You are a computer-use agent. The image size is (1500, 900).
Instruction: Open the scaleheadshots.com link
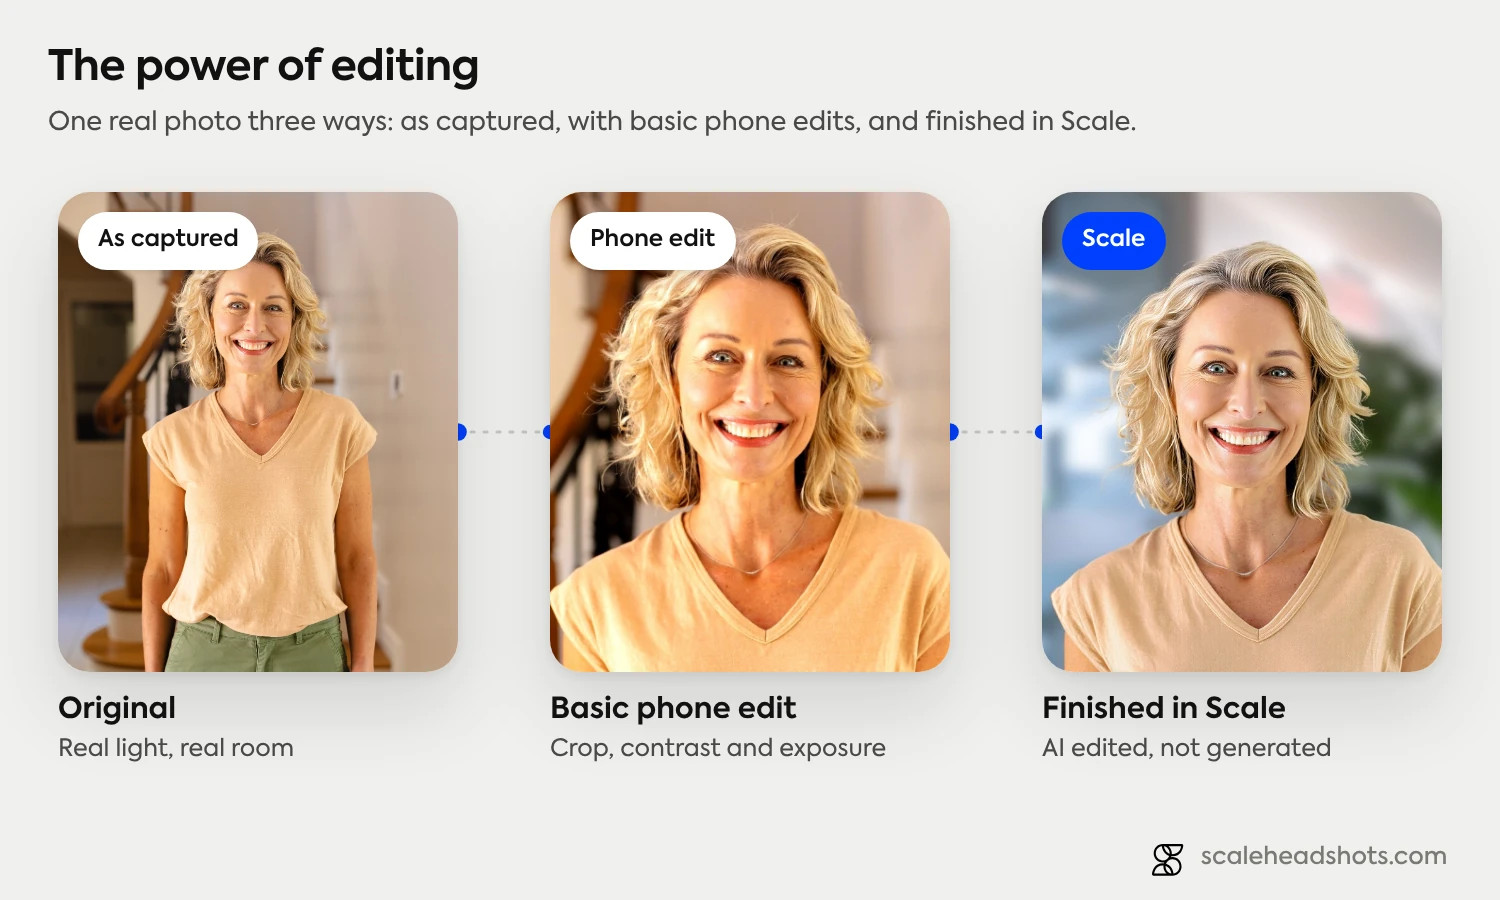(x=1323, y=856)
